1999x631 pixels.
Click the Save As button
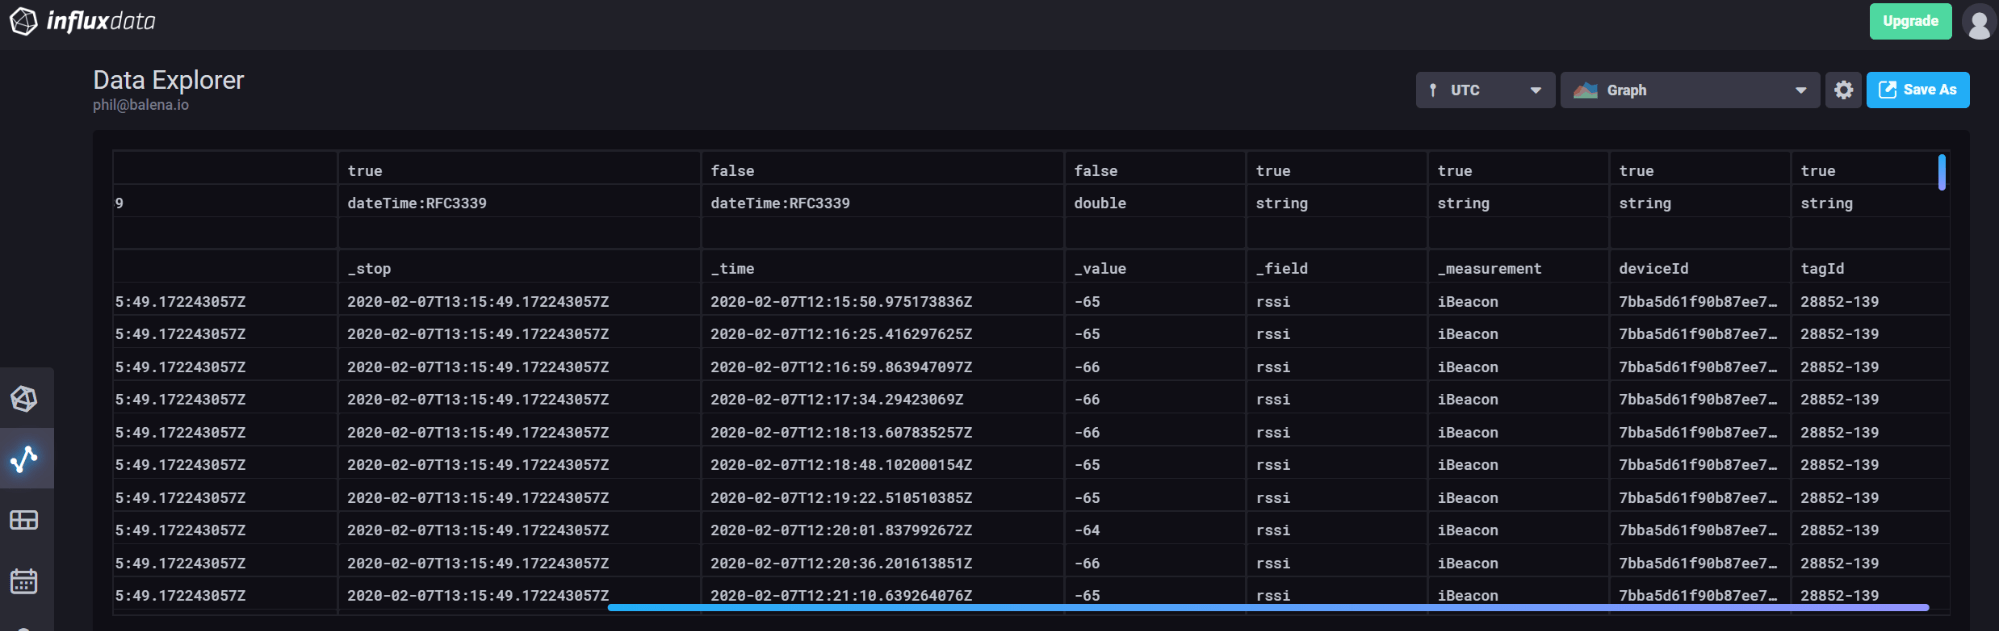(x=1917, y=90)
